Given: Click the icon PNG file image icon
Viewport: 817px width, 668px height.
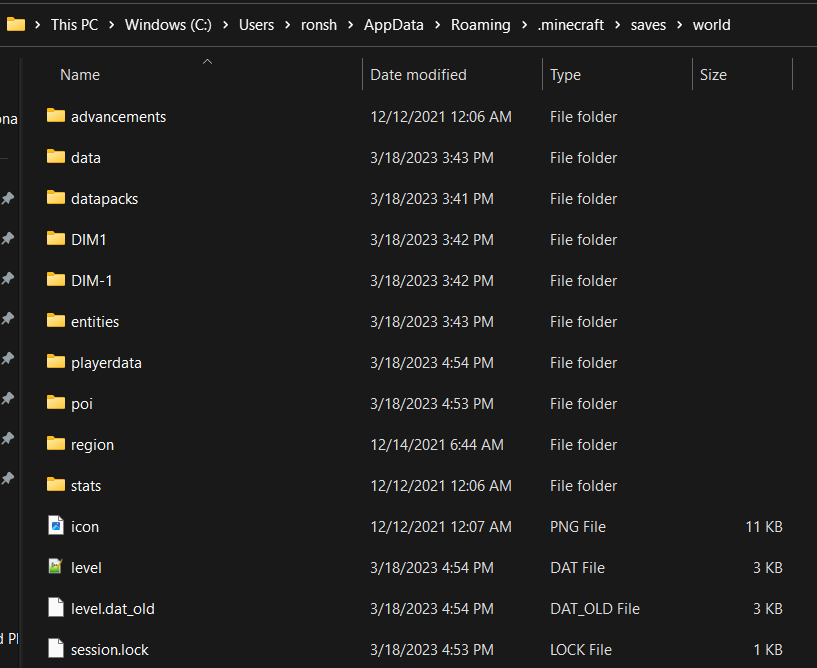Looking at the screenshot, I should (x=56, y=525).
